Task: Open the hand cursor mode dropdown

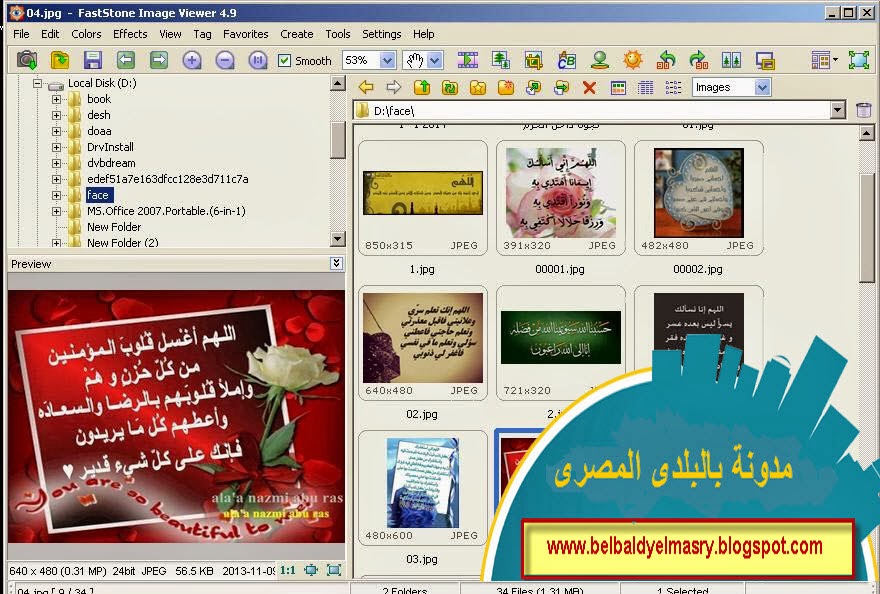Action: (435, 60)
